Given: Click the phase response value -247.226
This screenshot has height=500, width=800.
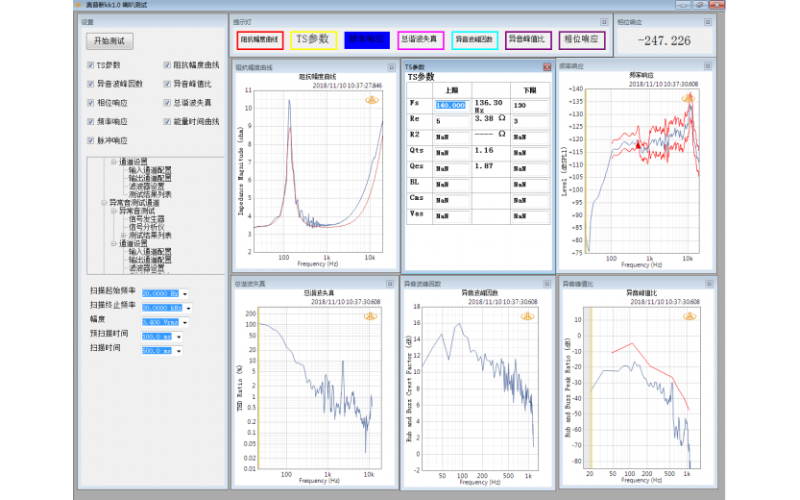Looking at the screenshot, I should 664,41.
